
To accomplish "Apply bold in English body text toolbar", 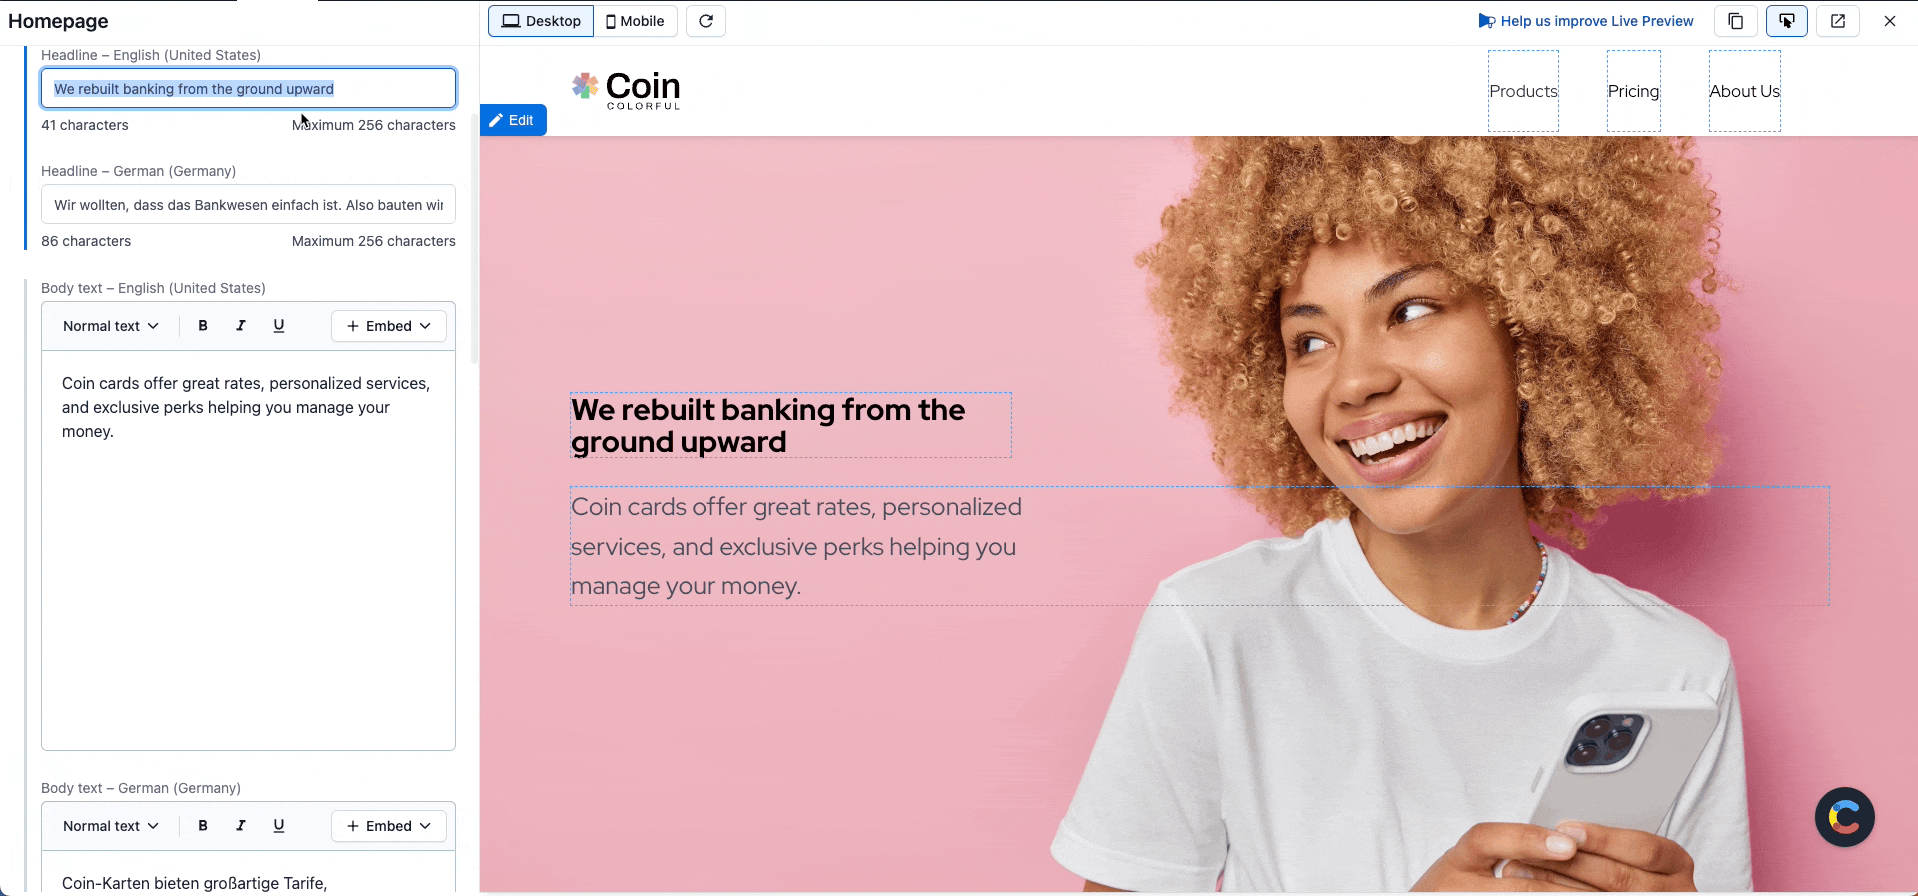I will pyautogui.click(x=203, y=326).
